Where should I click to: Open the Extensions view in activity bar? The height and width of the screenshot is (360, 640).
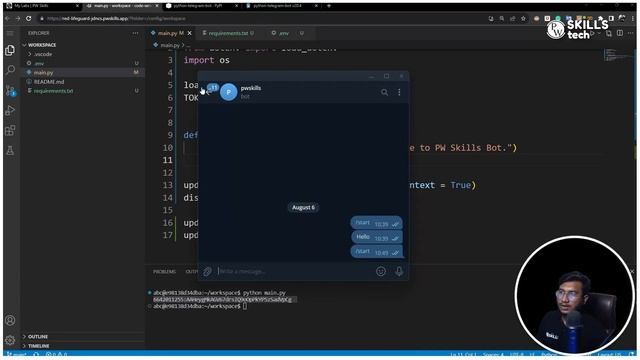pyautogui.click(x=10, y=131)
